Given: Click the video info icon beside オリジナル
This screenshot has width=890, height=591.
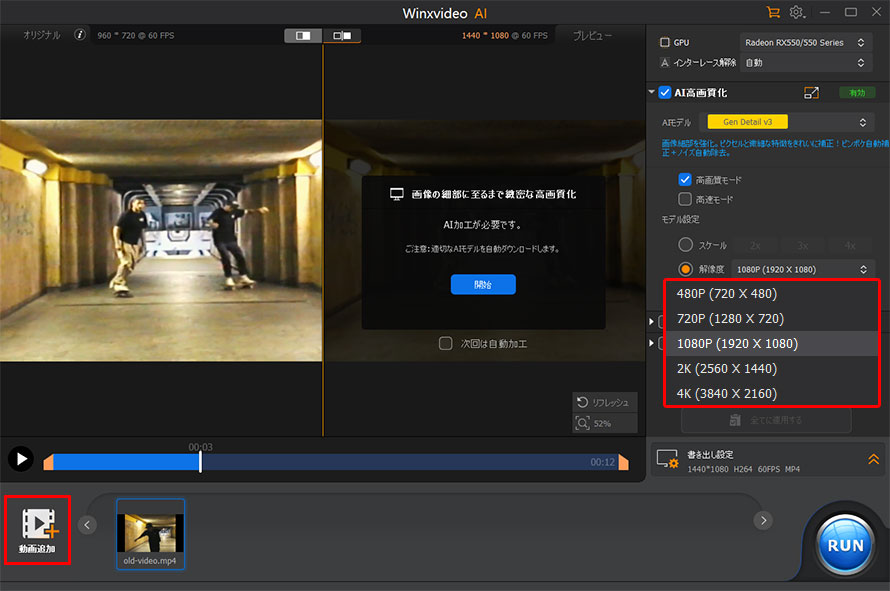Looking at the screenshot, I should [80, 35].
